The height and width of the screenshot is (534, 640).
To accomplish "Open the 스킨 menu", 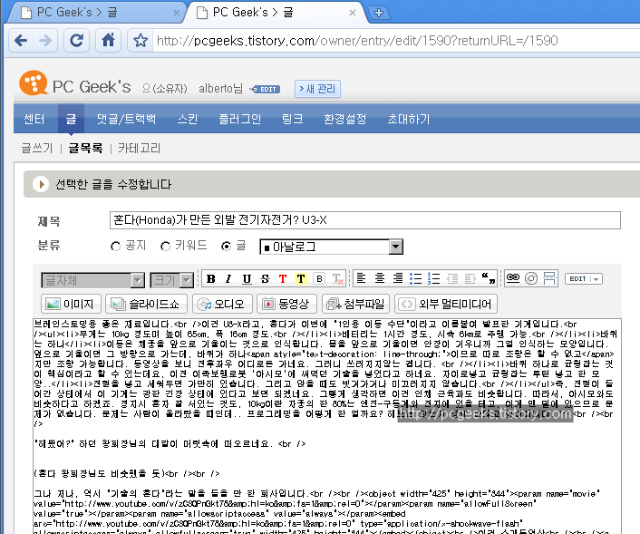I will (188, 119).
